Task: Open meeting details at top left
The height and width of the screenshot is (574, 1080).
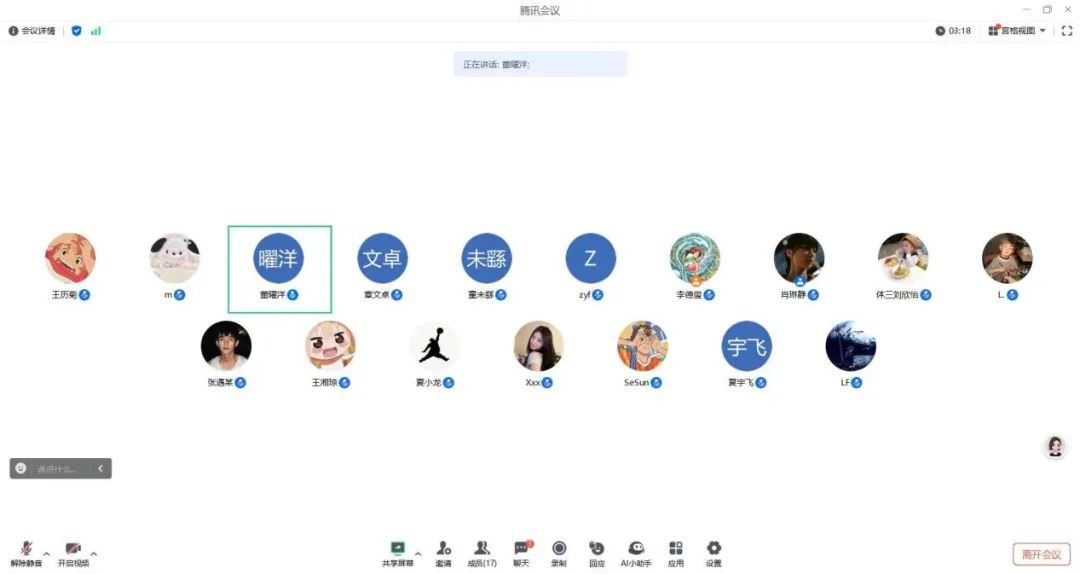Action: tap(32, 30)
